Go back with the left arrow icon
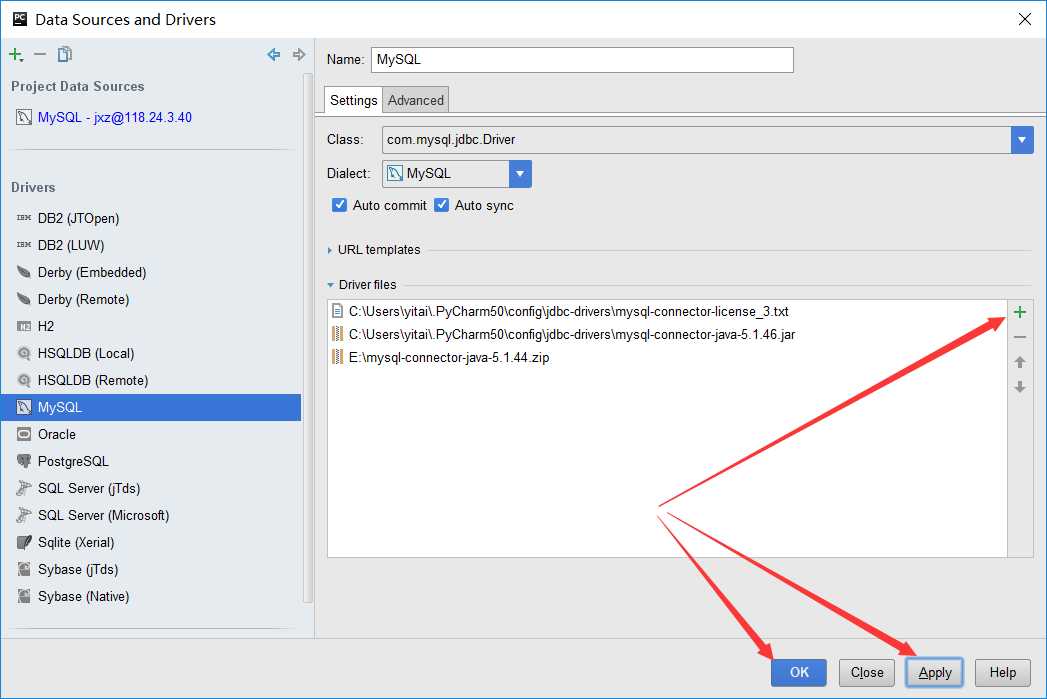 tap(274, 54)
